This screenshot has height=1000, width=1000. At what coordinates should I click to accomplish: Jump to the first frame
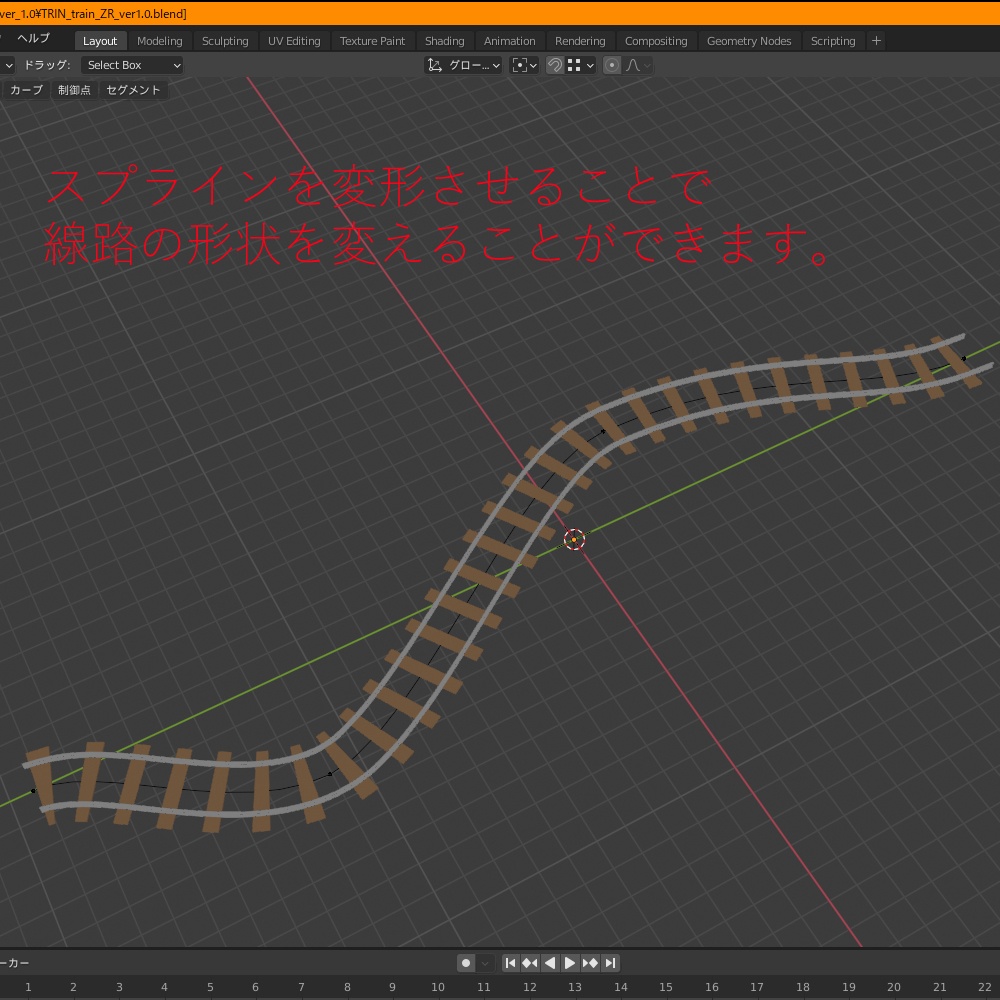(x=511, y=963)
